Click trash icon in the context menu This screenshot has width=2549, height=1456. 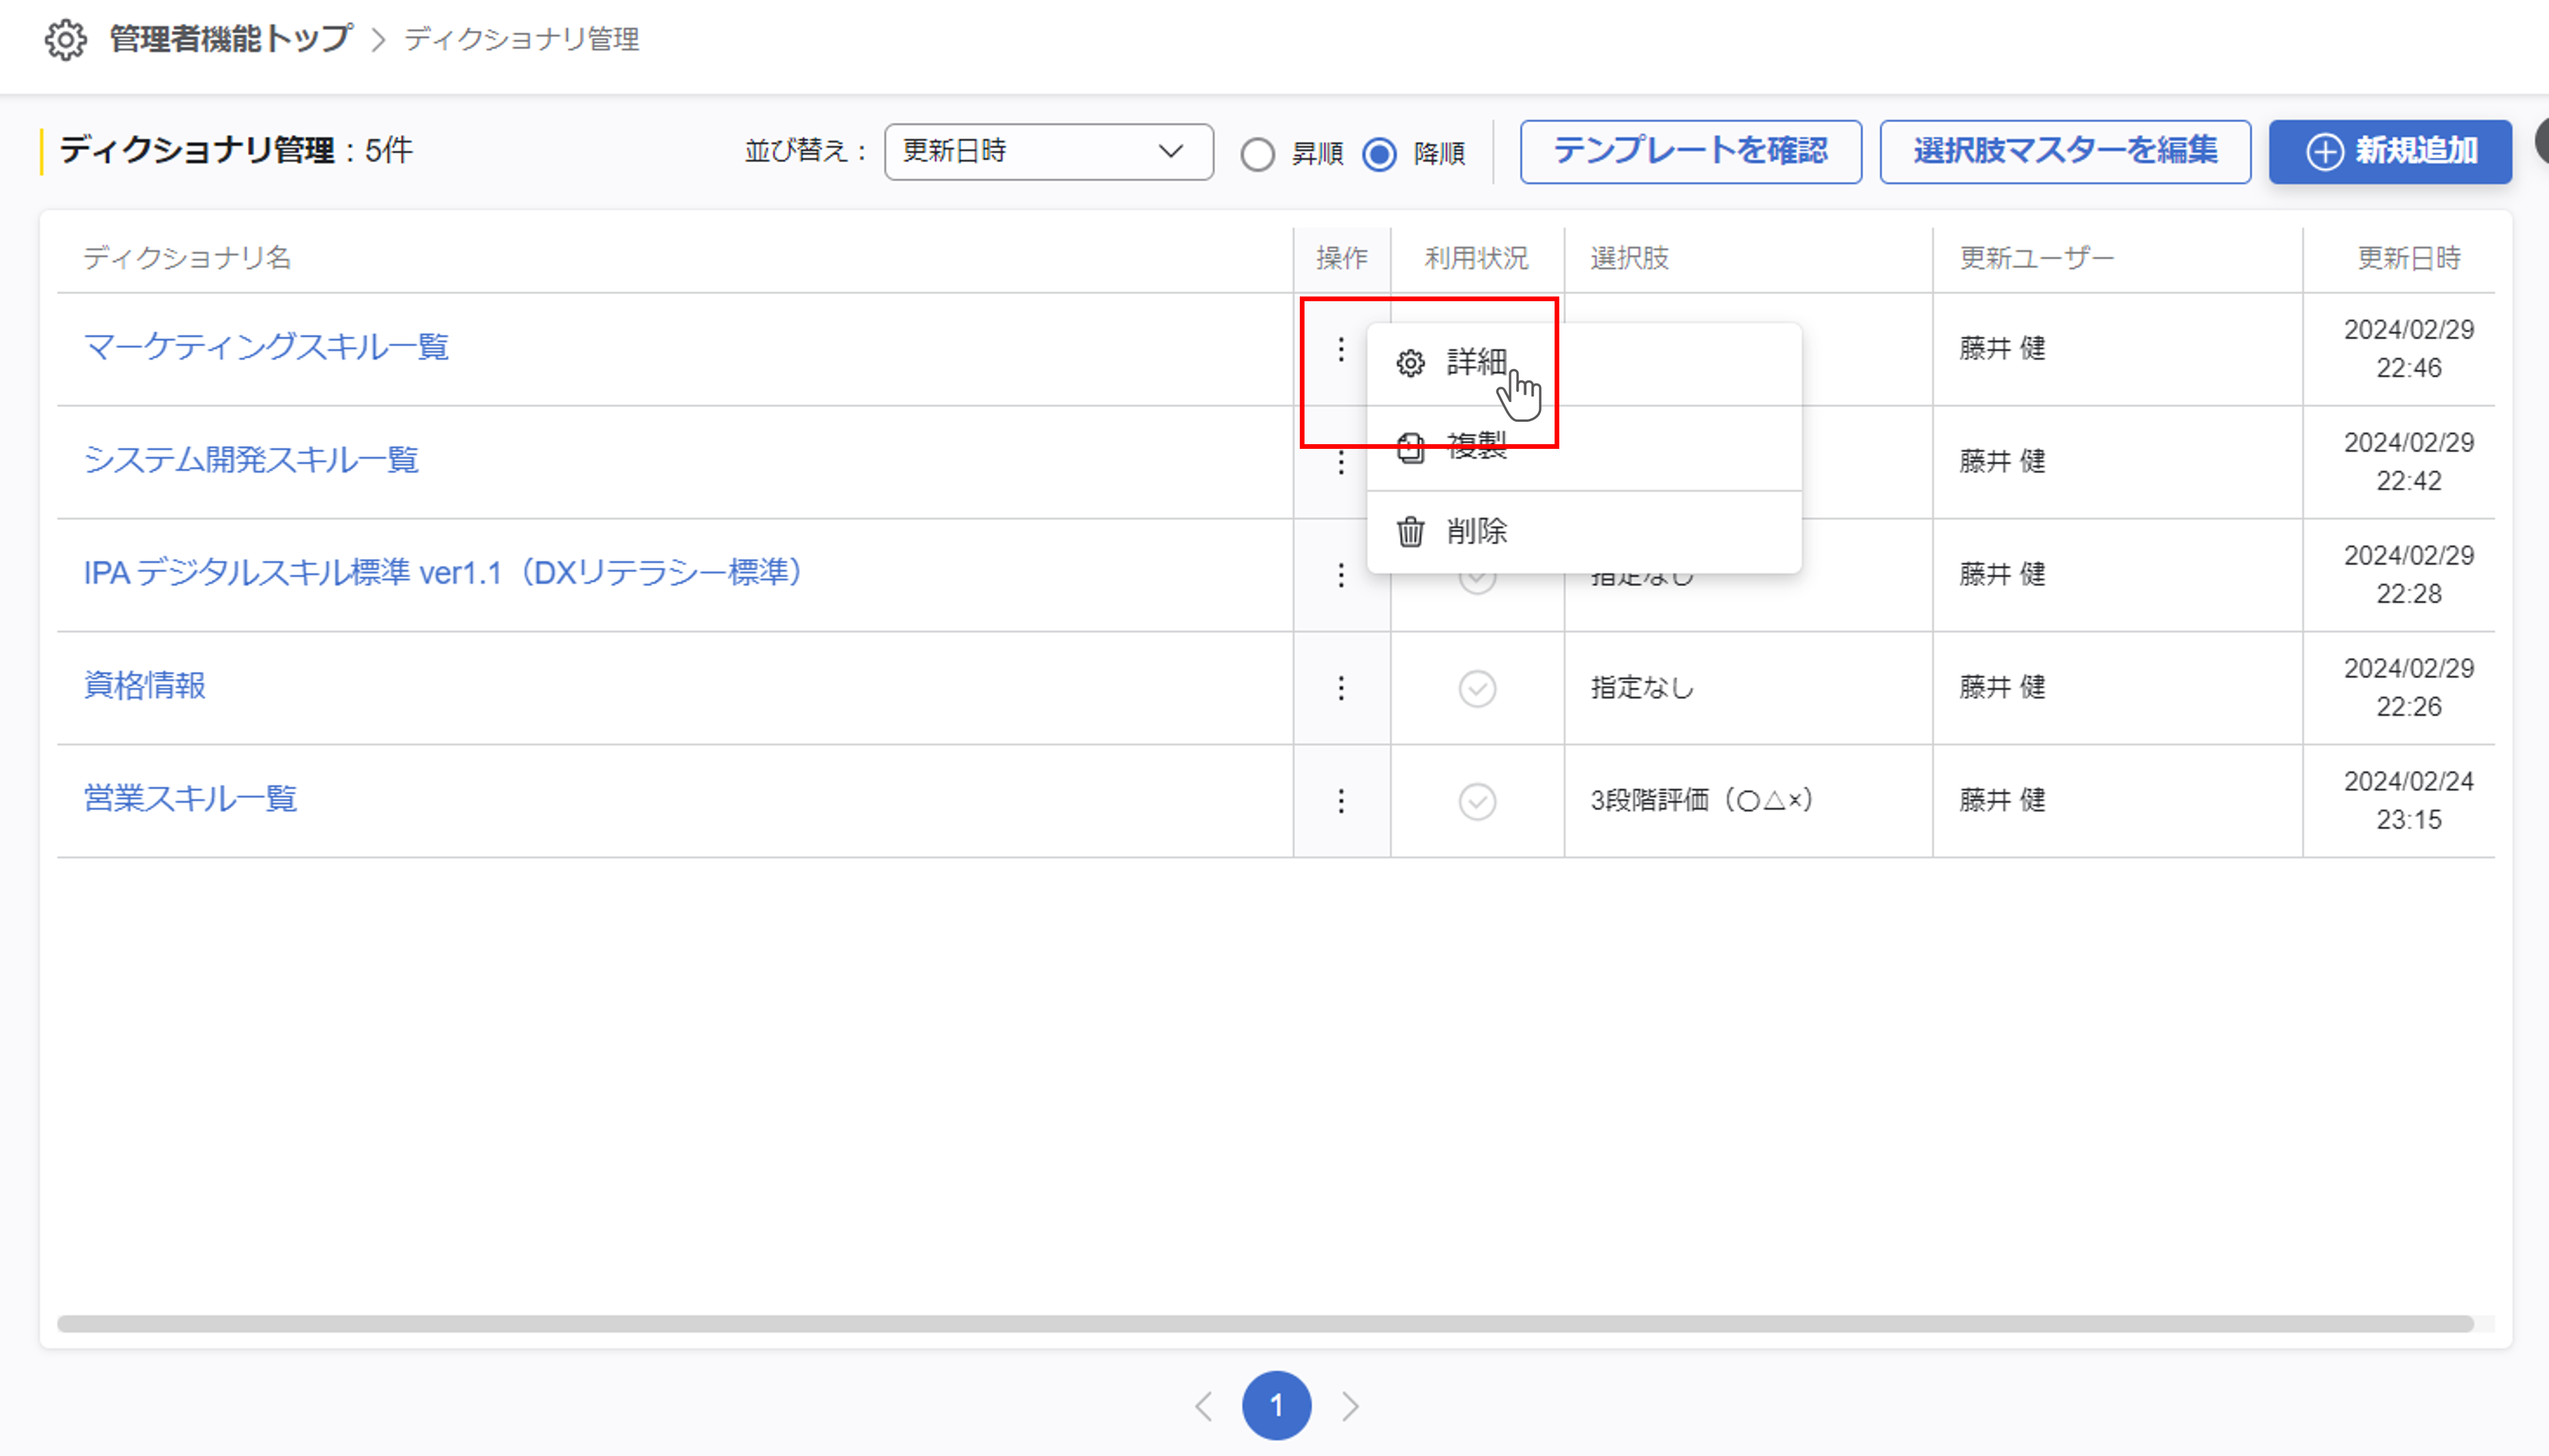coord(1410,532)
